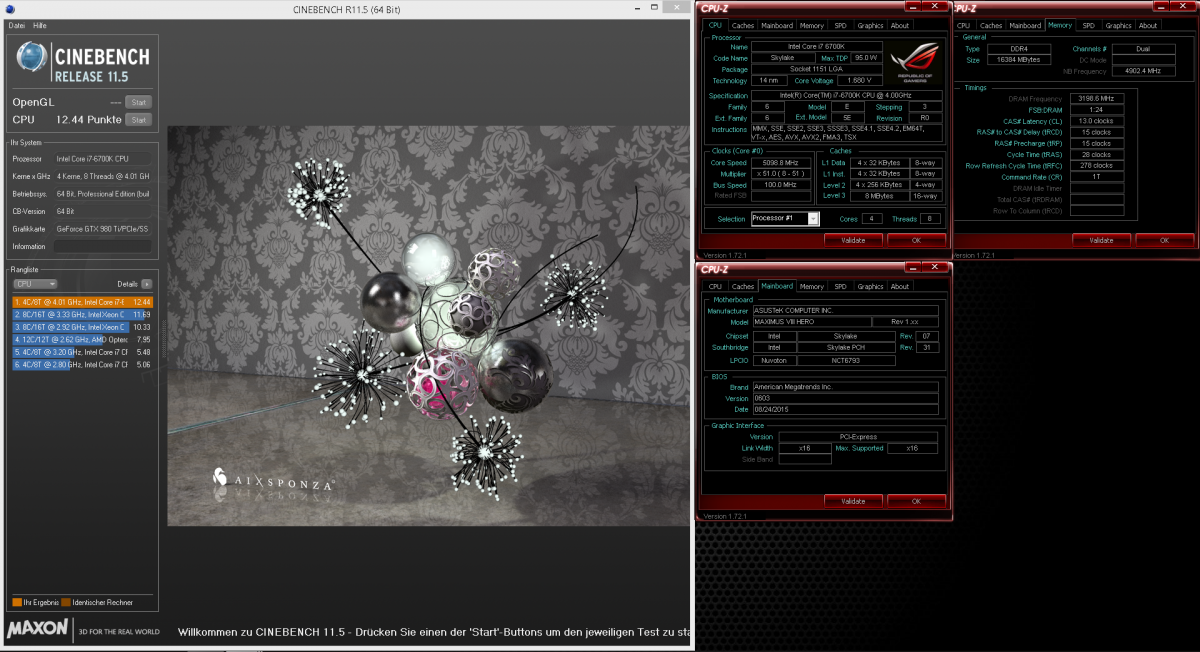Click the Details arrow button in Rangliste
Viewport: 1200px width, 652px height.
click(x=147, y=284)
